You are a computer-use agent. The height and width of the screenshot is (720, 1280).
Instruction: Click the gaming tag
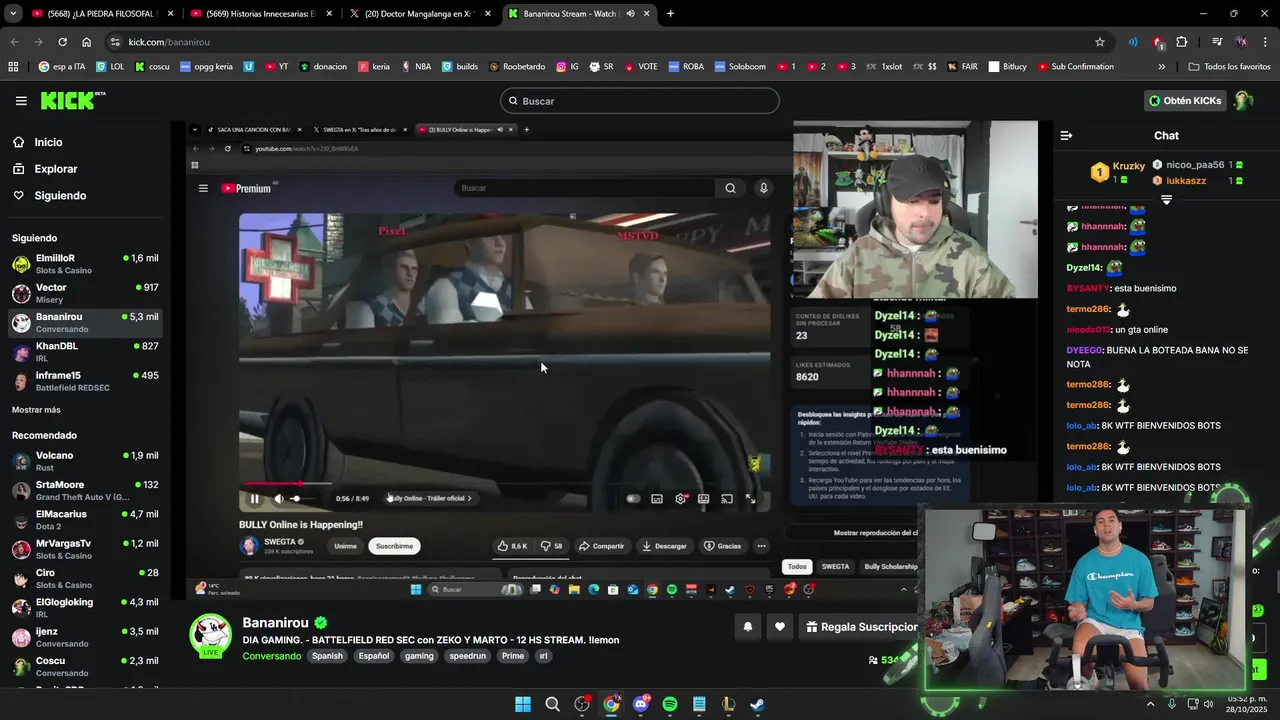419,656
